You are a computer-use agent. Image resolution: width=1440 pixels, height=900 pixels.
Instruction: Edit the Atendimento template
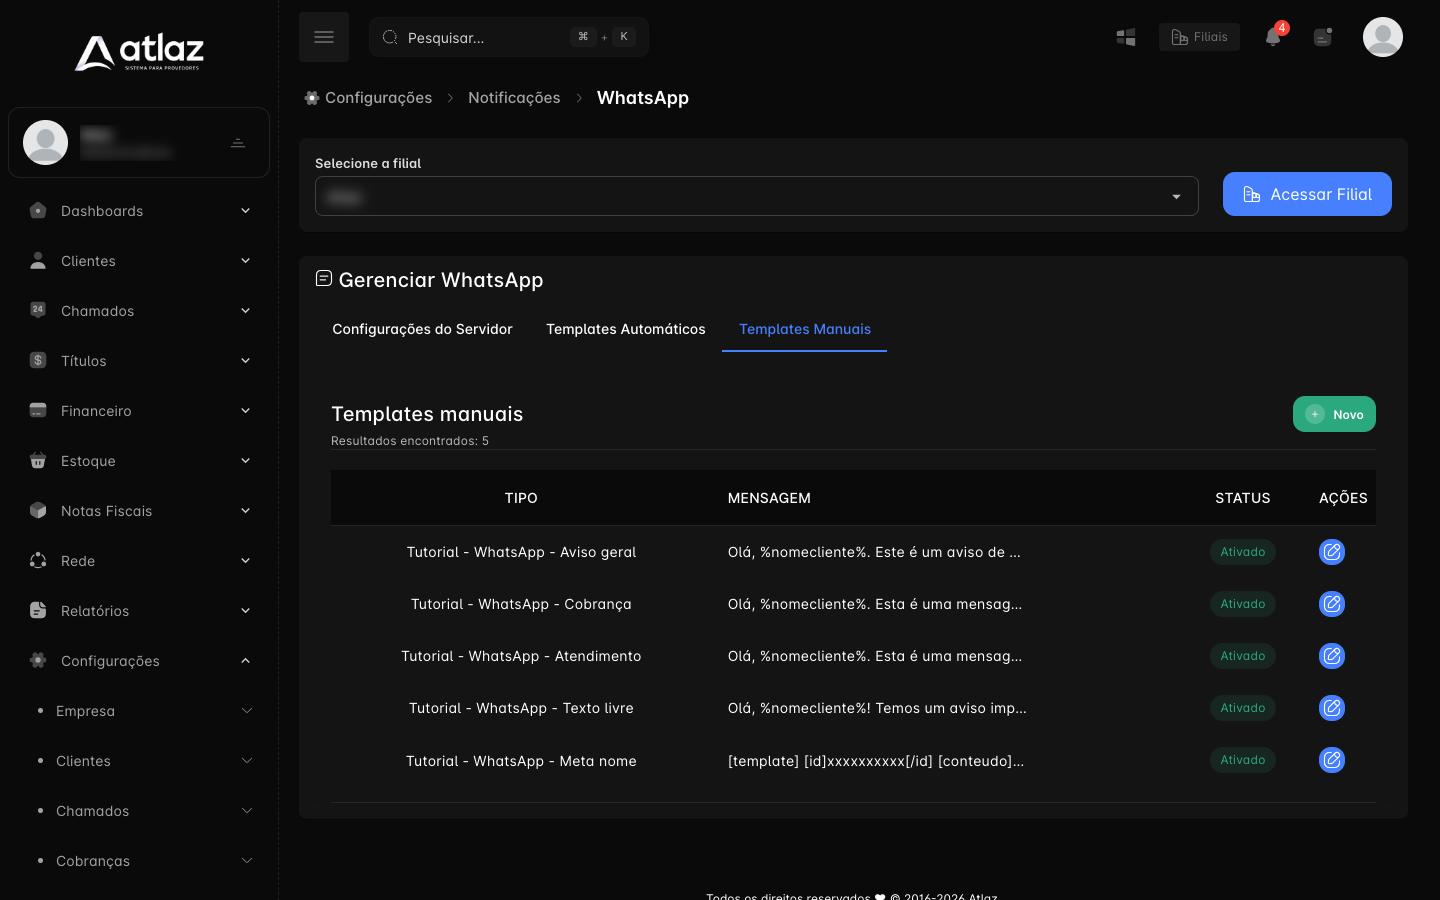1332,656
